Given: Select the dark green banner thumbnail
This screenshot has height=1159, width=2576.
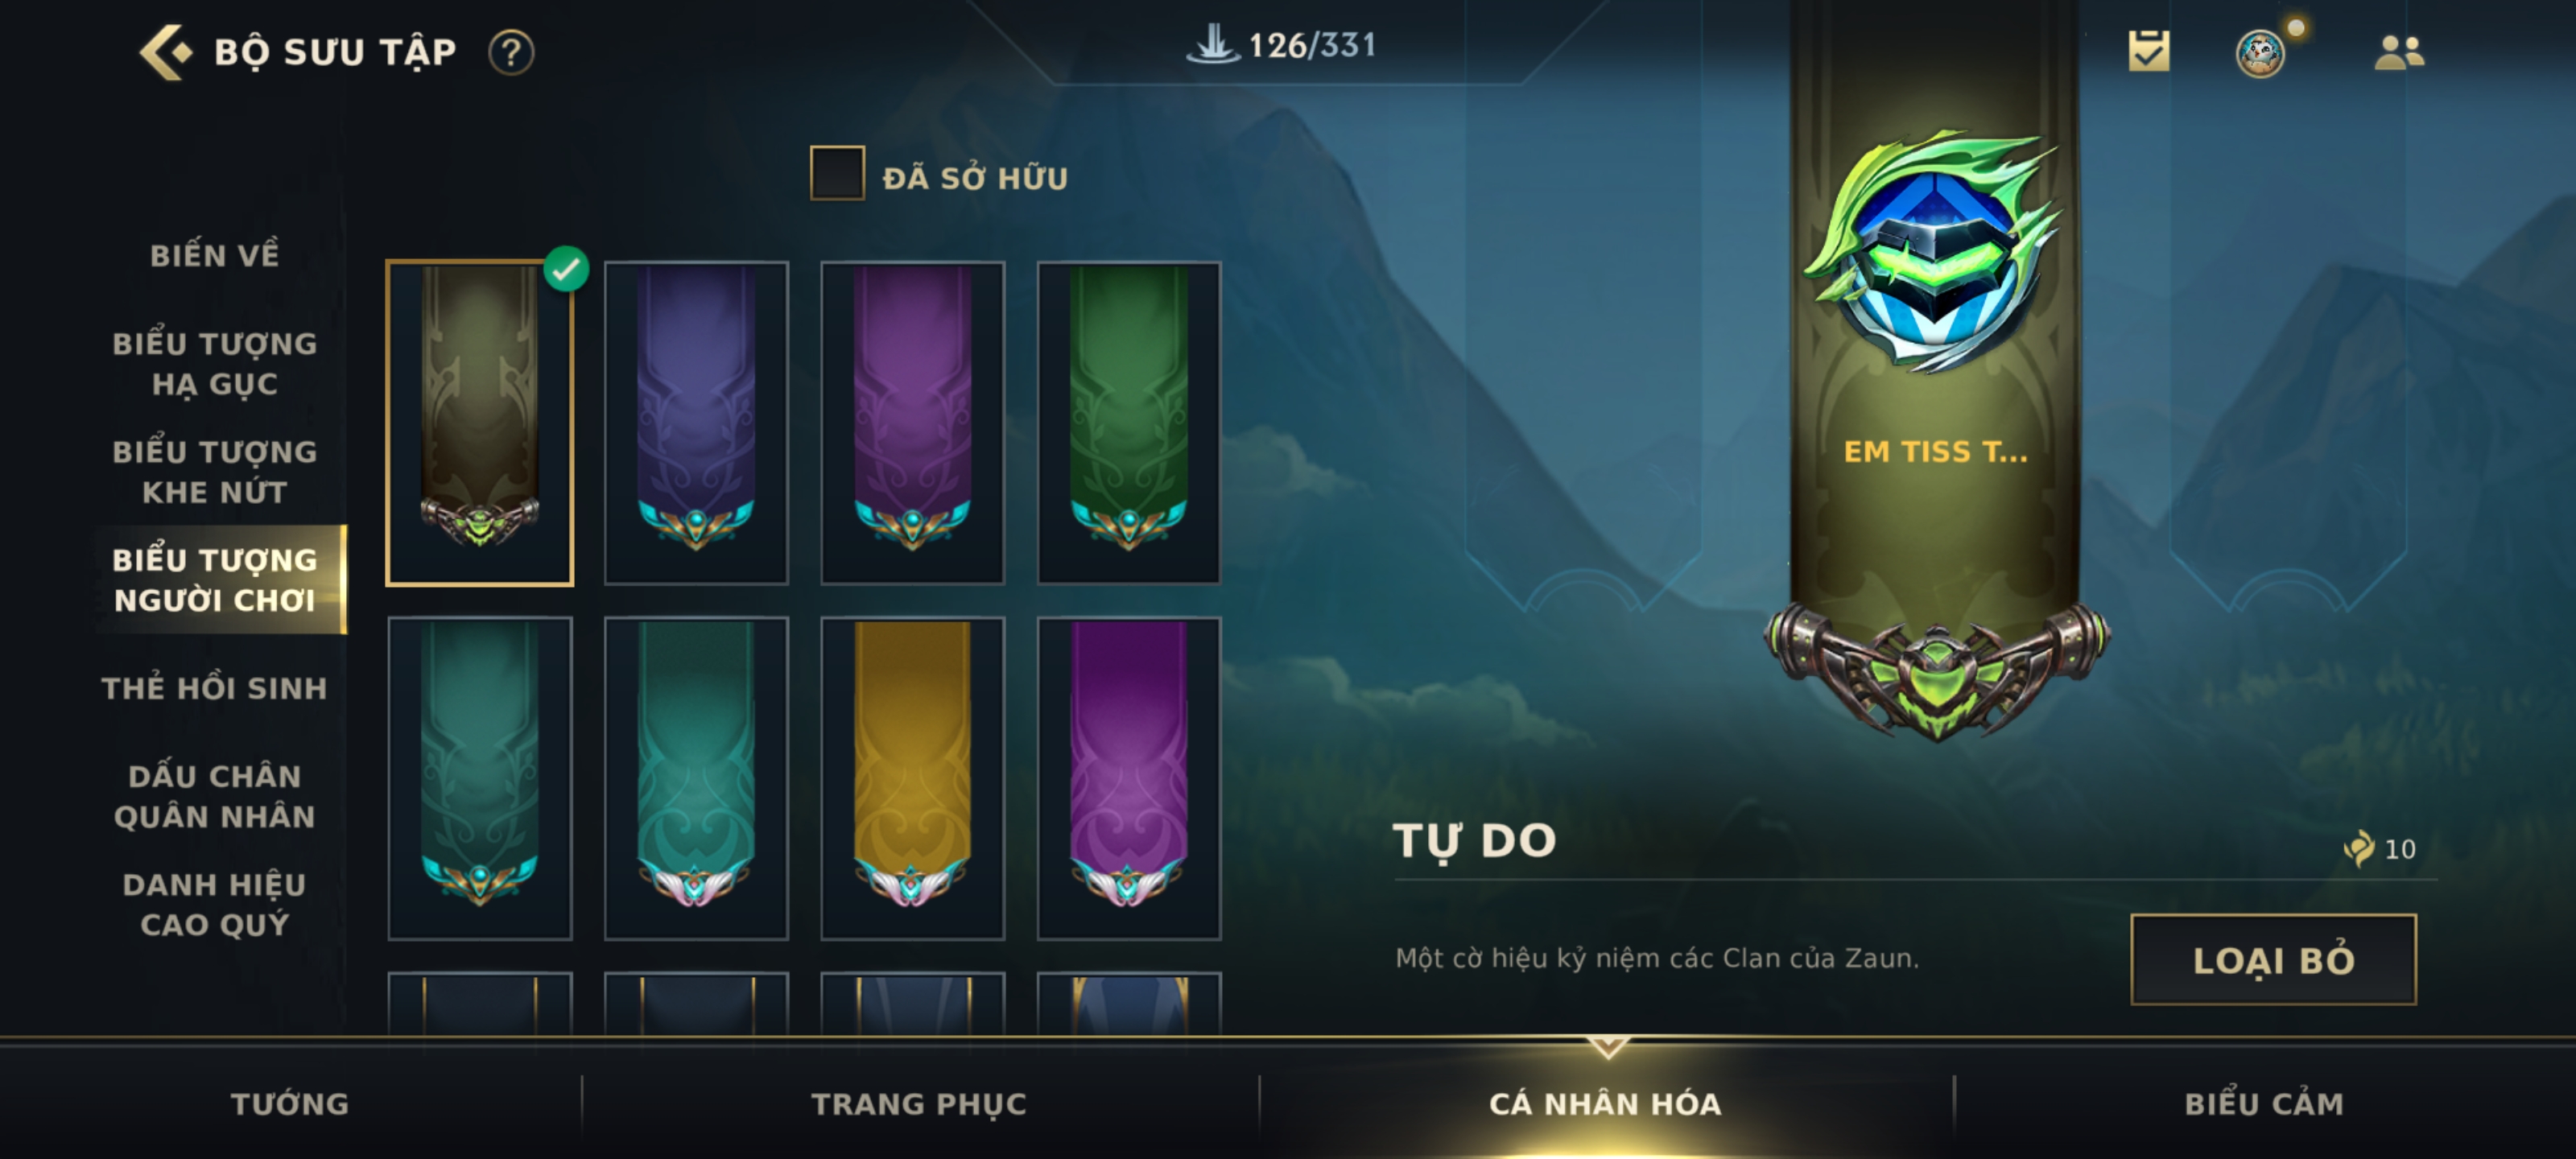Looking at the screenshot, I should pos(1128,423).
